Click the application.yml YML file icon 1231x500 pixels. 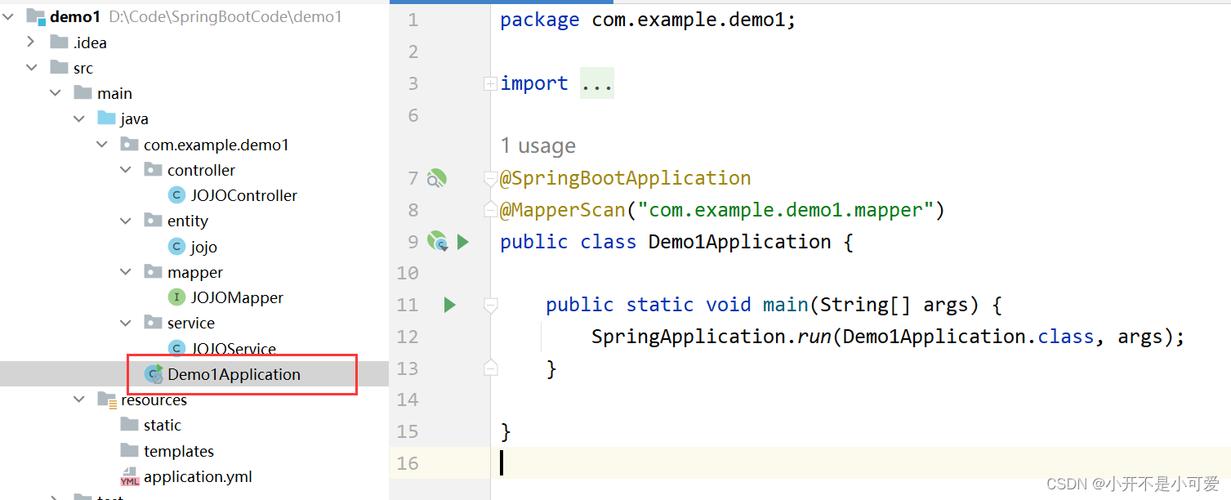pyautogui.click(x=129, y=477)
